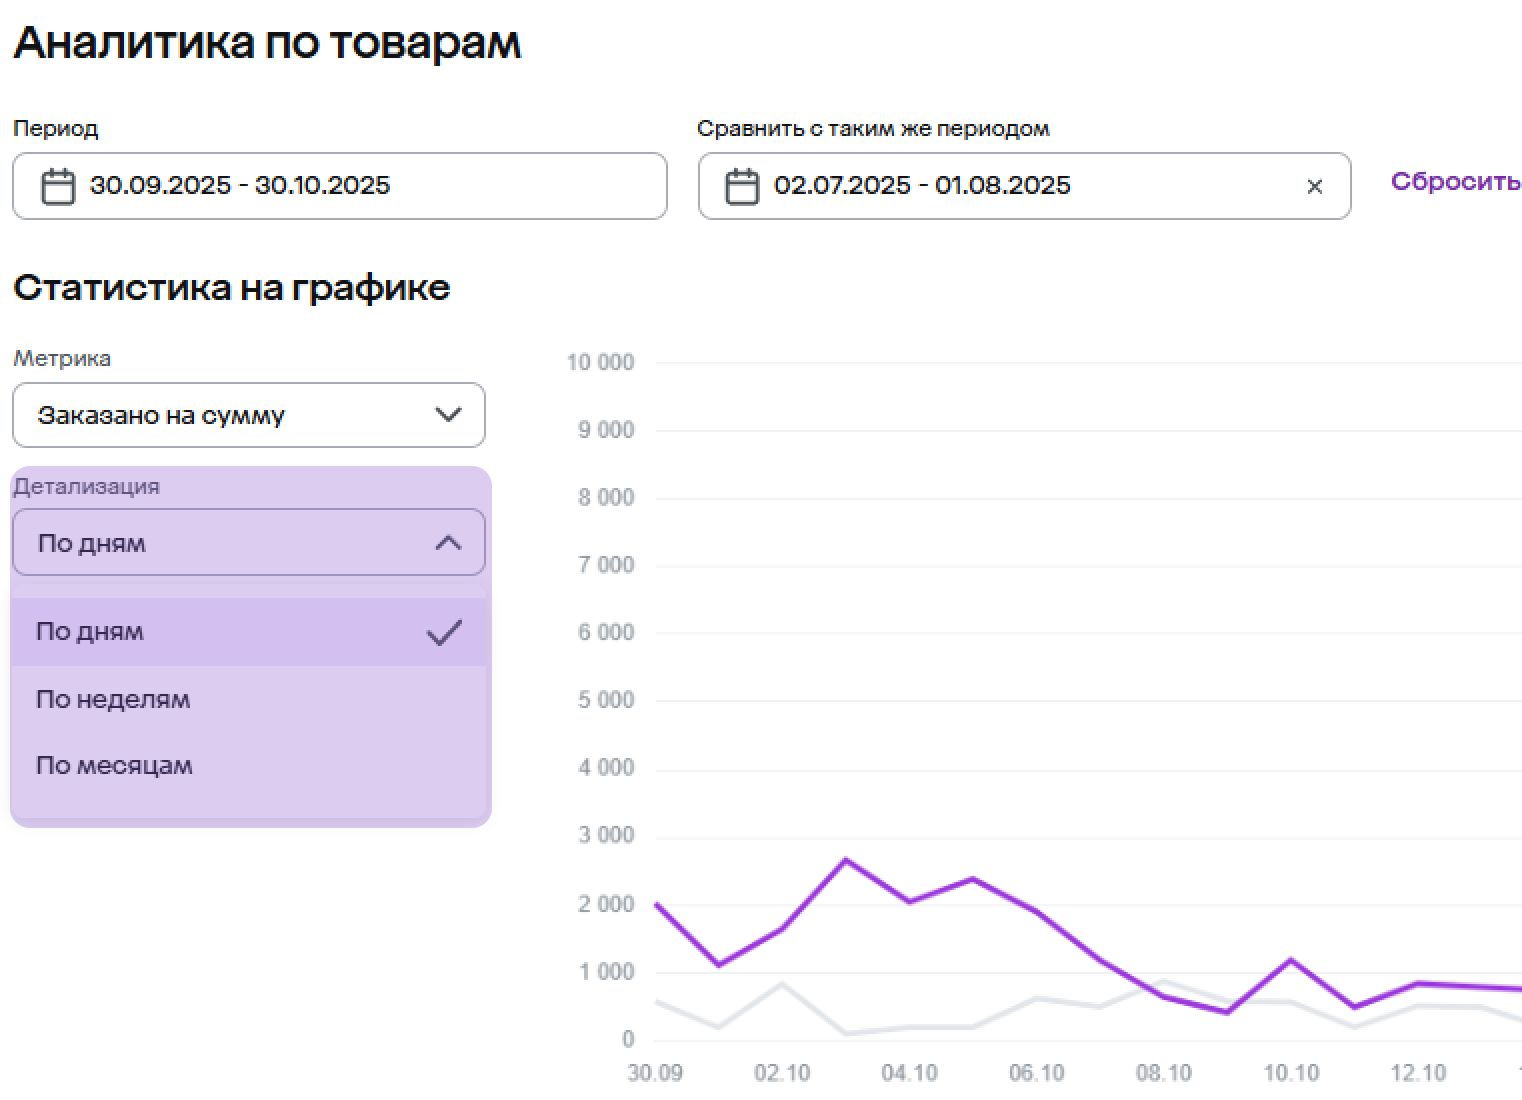Click the gray comparison line peak at 02.10
The image size is (1522, 1100).
tap(782, 984)
